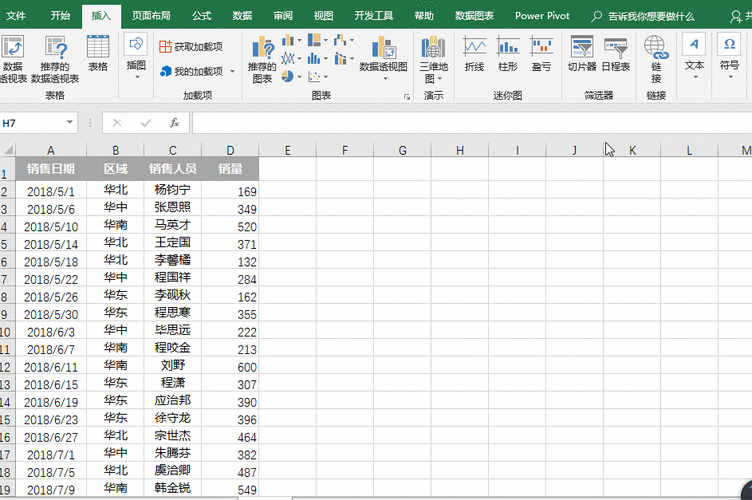Open the File (文件) tab
Screen dimensions: 752x500
(15, 16)
